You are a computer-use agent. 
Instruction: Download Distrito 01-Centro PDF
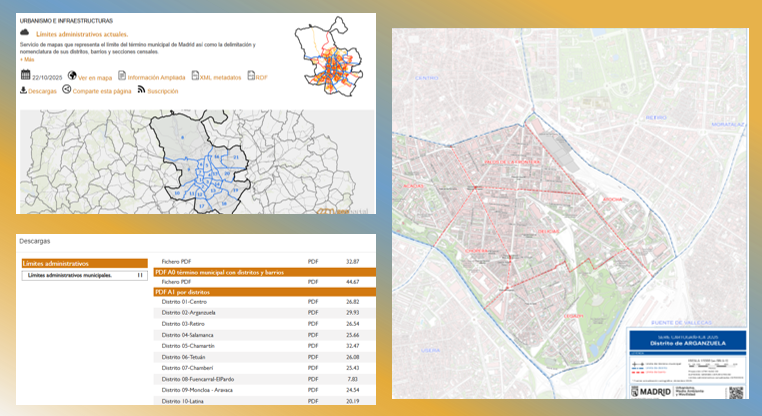point(265,302)
